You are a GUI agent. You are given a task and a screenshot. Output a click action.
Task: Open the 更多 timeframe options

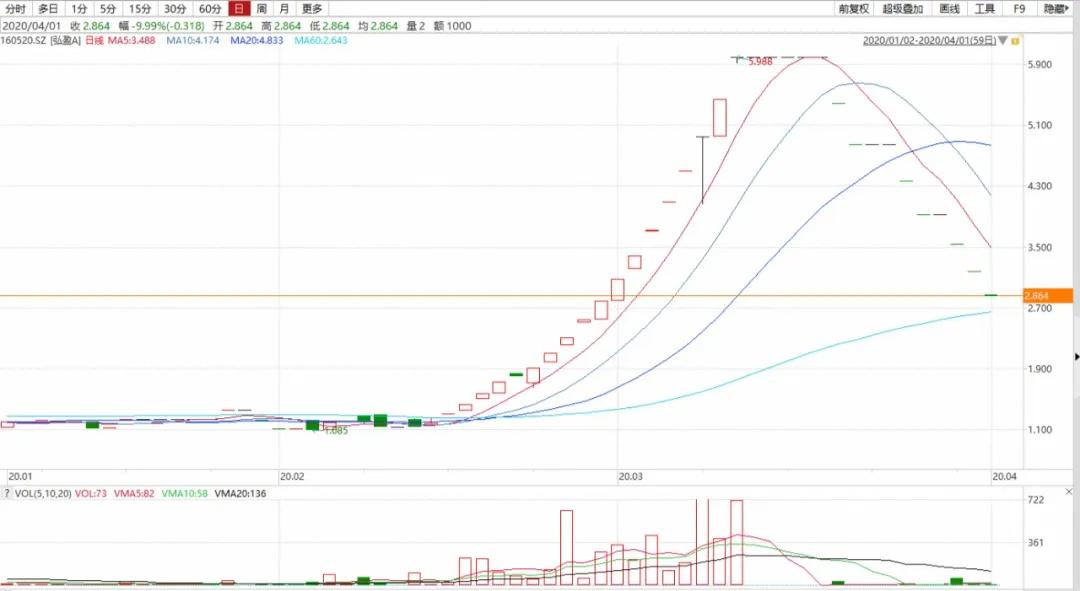[312, 9]
